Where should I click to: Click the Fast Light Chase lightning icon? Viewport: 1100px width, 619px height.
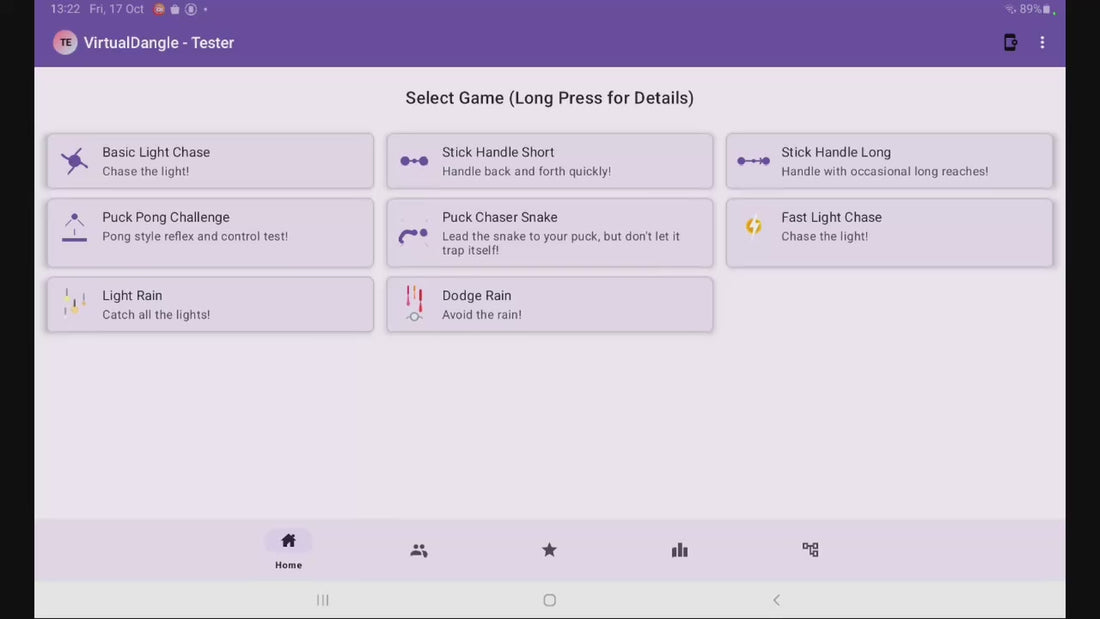click(x=754, y=227)
